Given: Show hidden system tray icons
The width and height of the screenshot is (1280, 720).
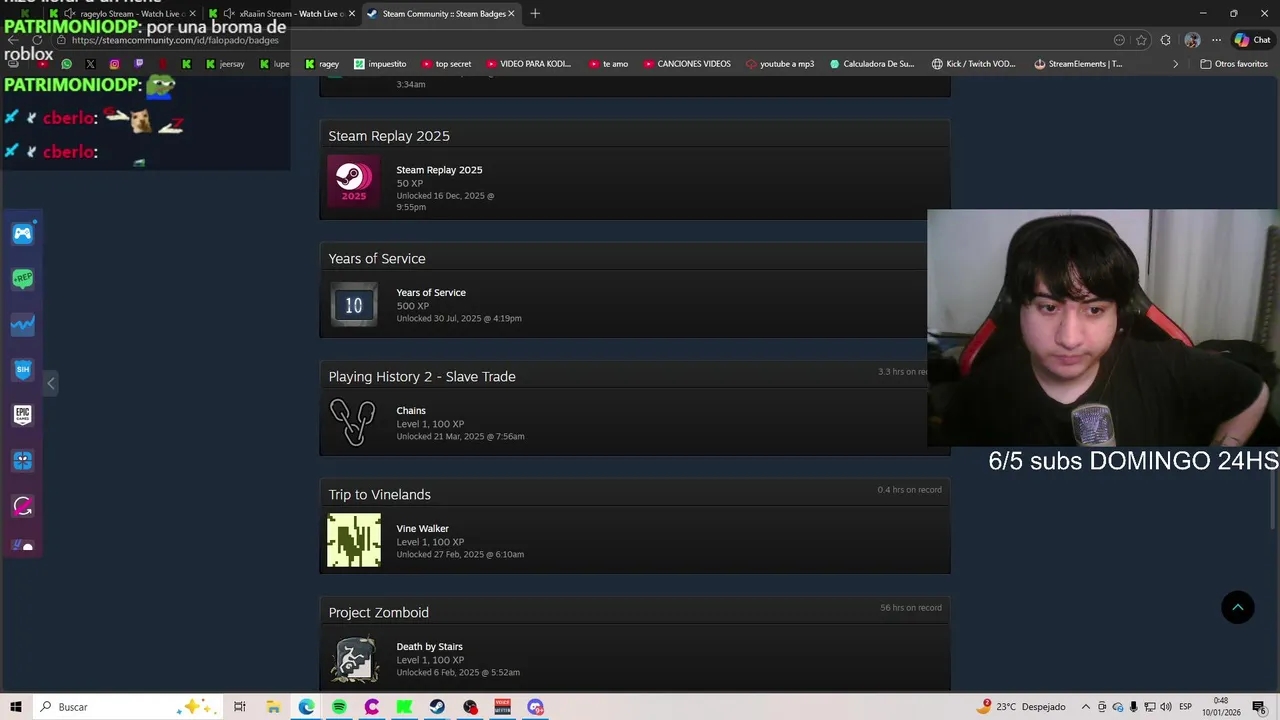Looking at the screenshot, I should [1086, 707].
